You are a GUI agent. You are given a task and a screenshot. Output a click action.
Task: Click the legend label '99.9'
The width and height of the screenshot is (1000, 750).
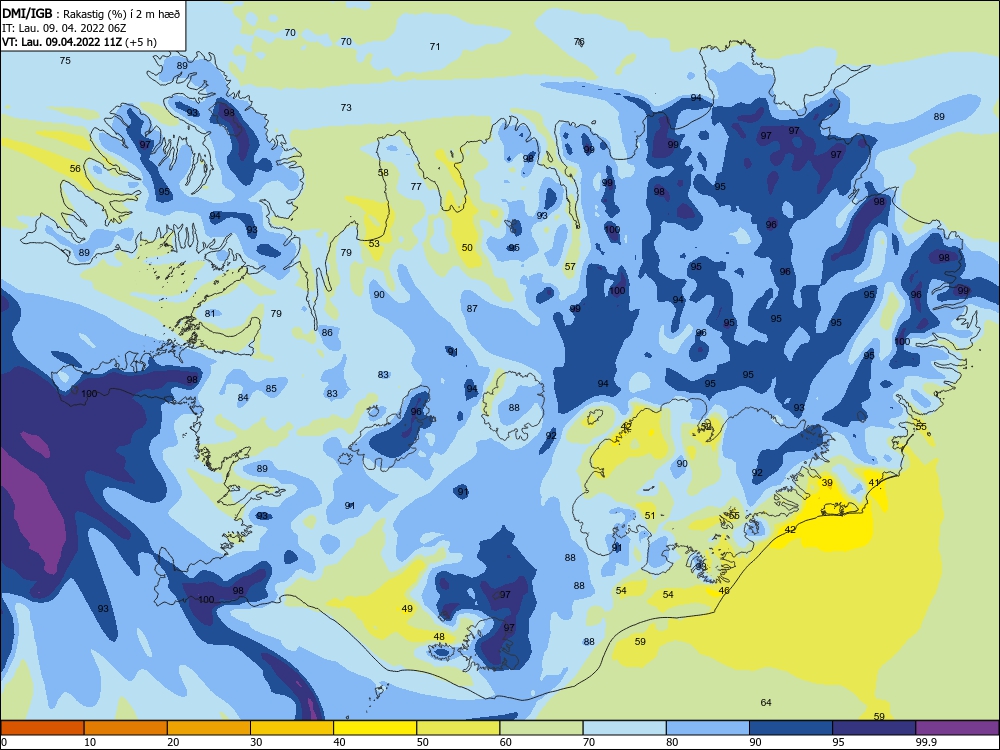[926, 742]
